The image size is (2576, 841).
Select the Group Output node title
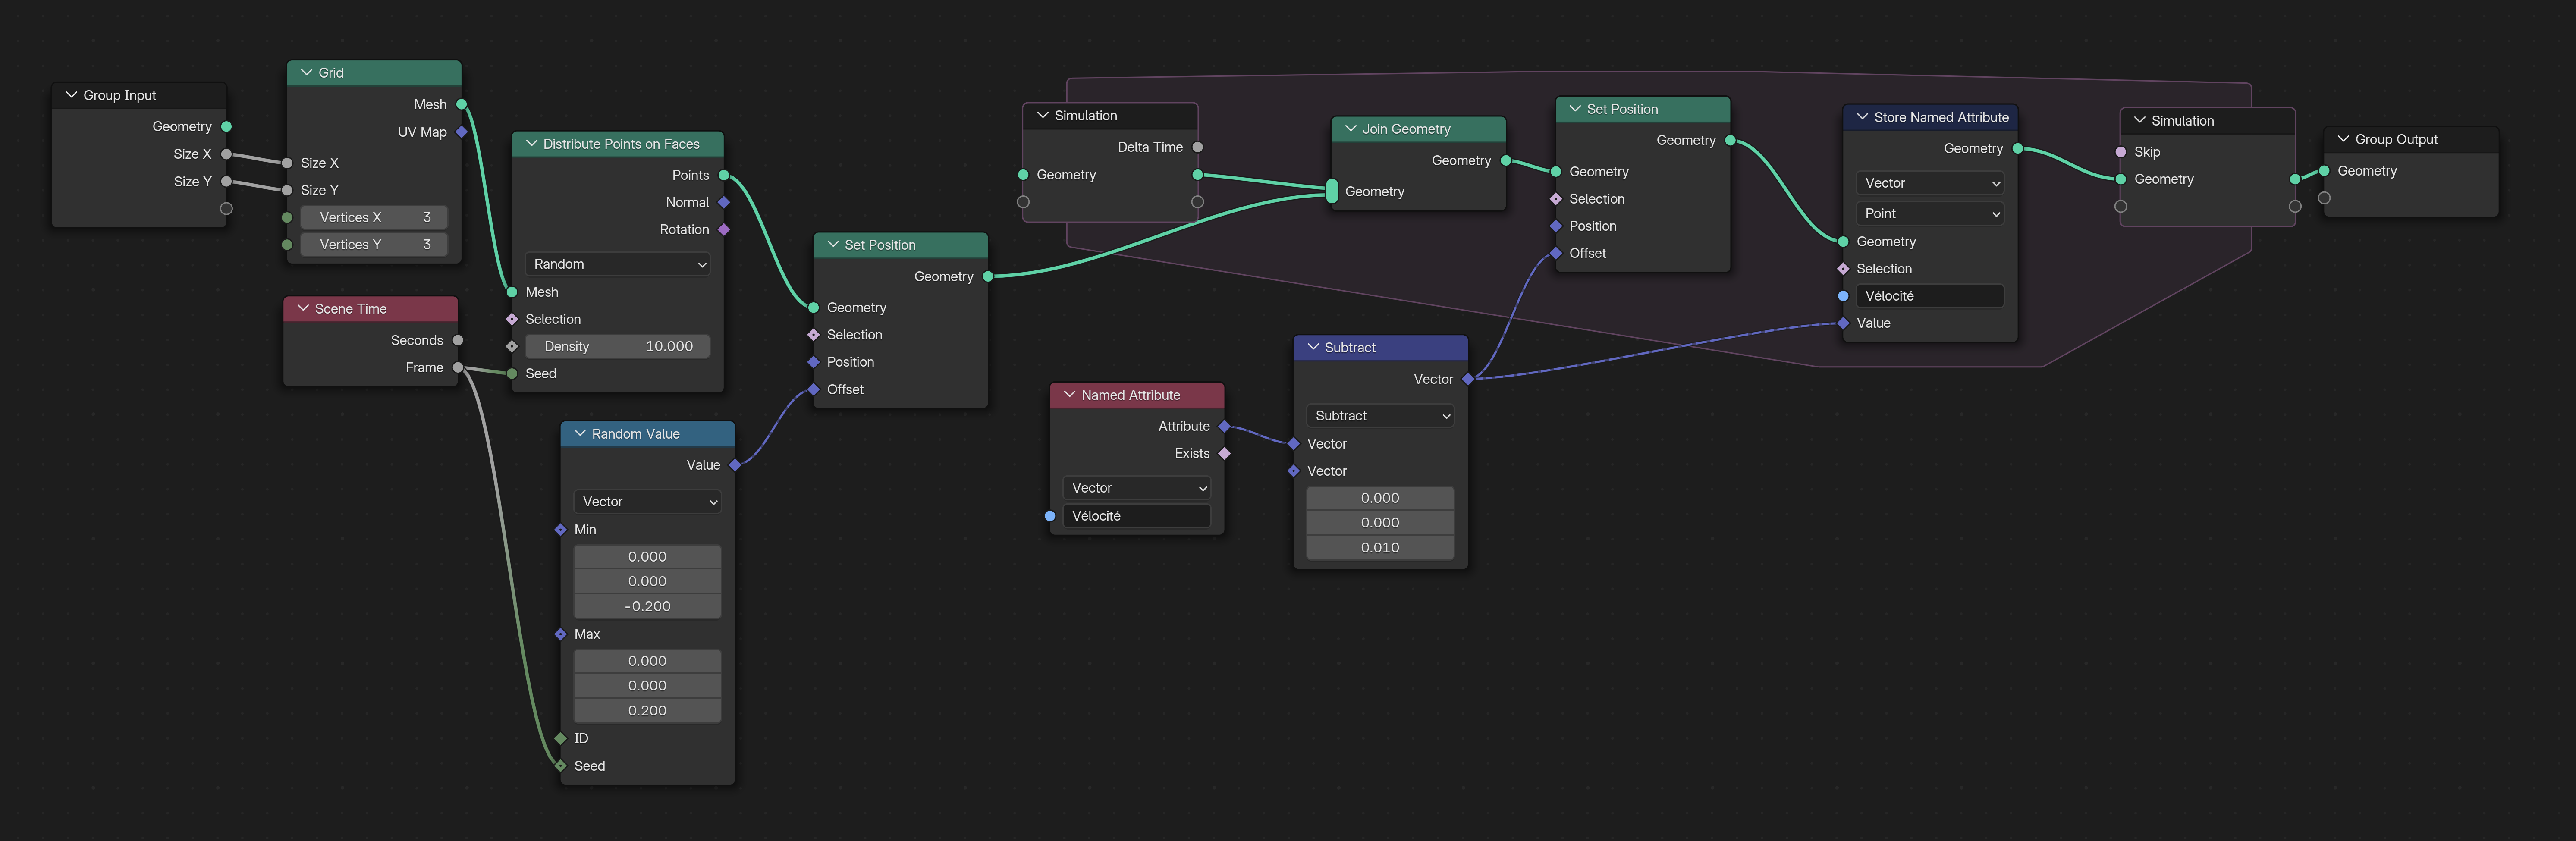pyautogui.click(x=2396, y=139)
